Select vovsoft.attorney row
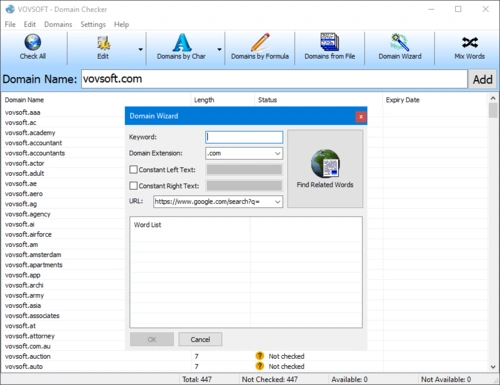Image resolution: width=500 pixels, height=385 pixels. point(30,336)
